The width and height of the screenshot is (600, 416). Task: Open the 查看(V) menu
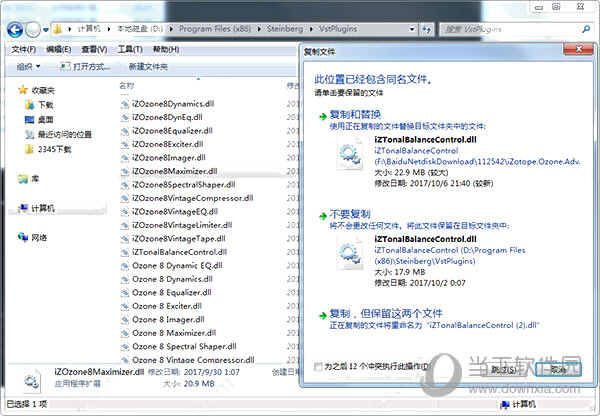tap(94, 49)
